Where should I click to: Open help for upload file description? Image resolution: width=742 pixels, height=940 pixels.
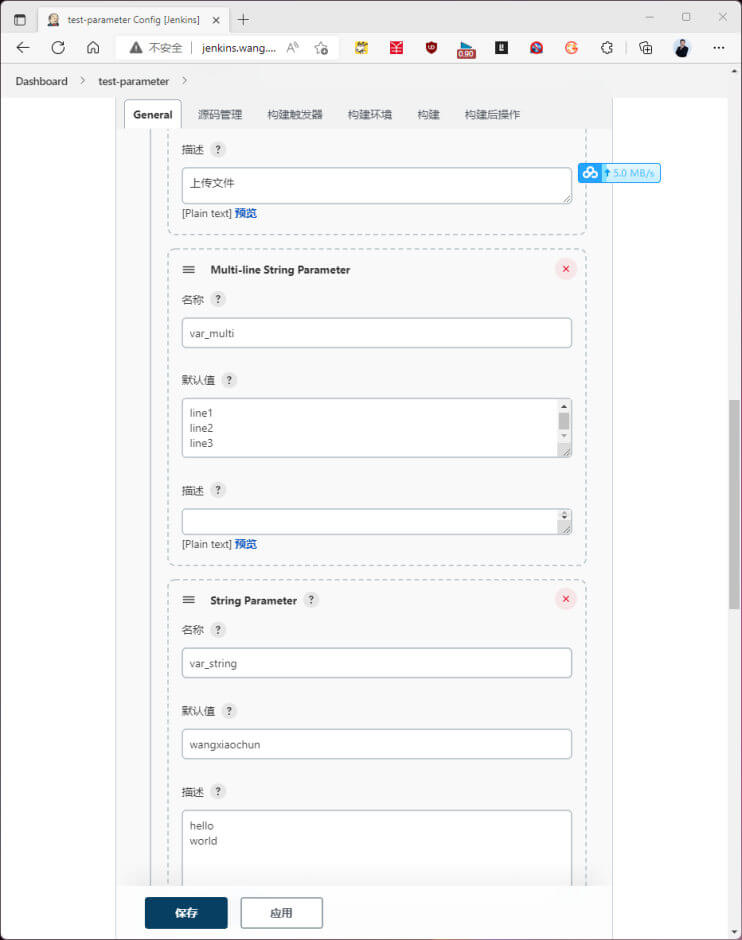tap(218, 149)
